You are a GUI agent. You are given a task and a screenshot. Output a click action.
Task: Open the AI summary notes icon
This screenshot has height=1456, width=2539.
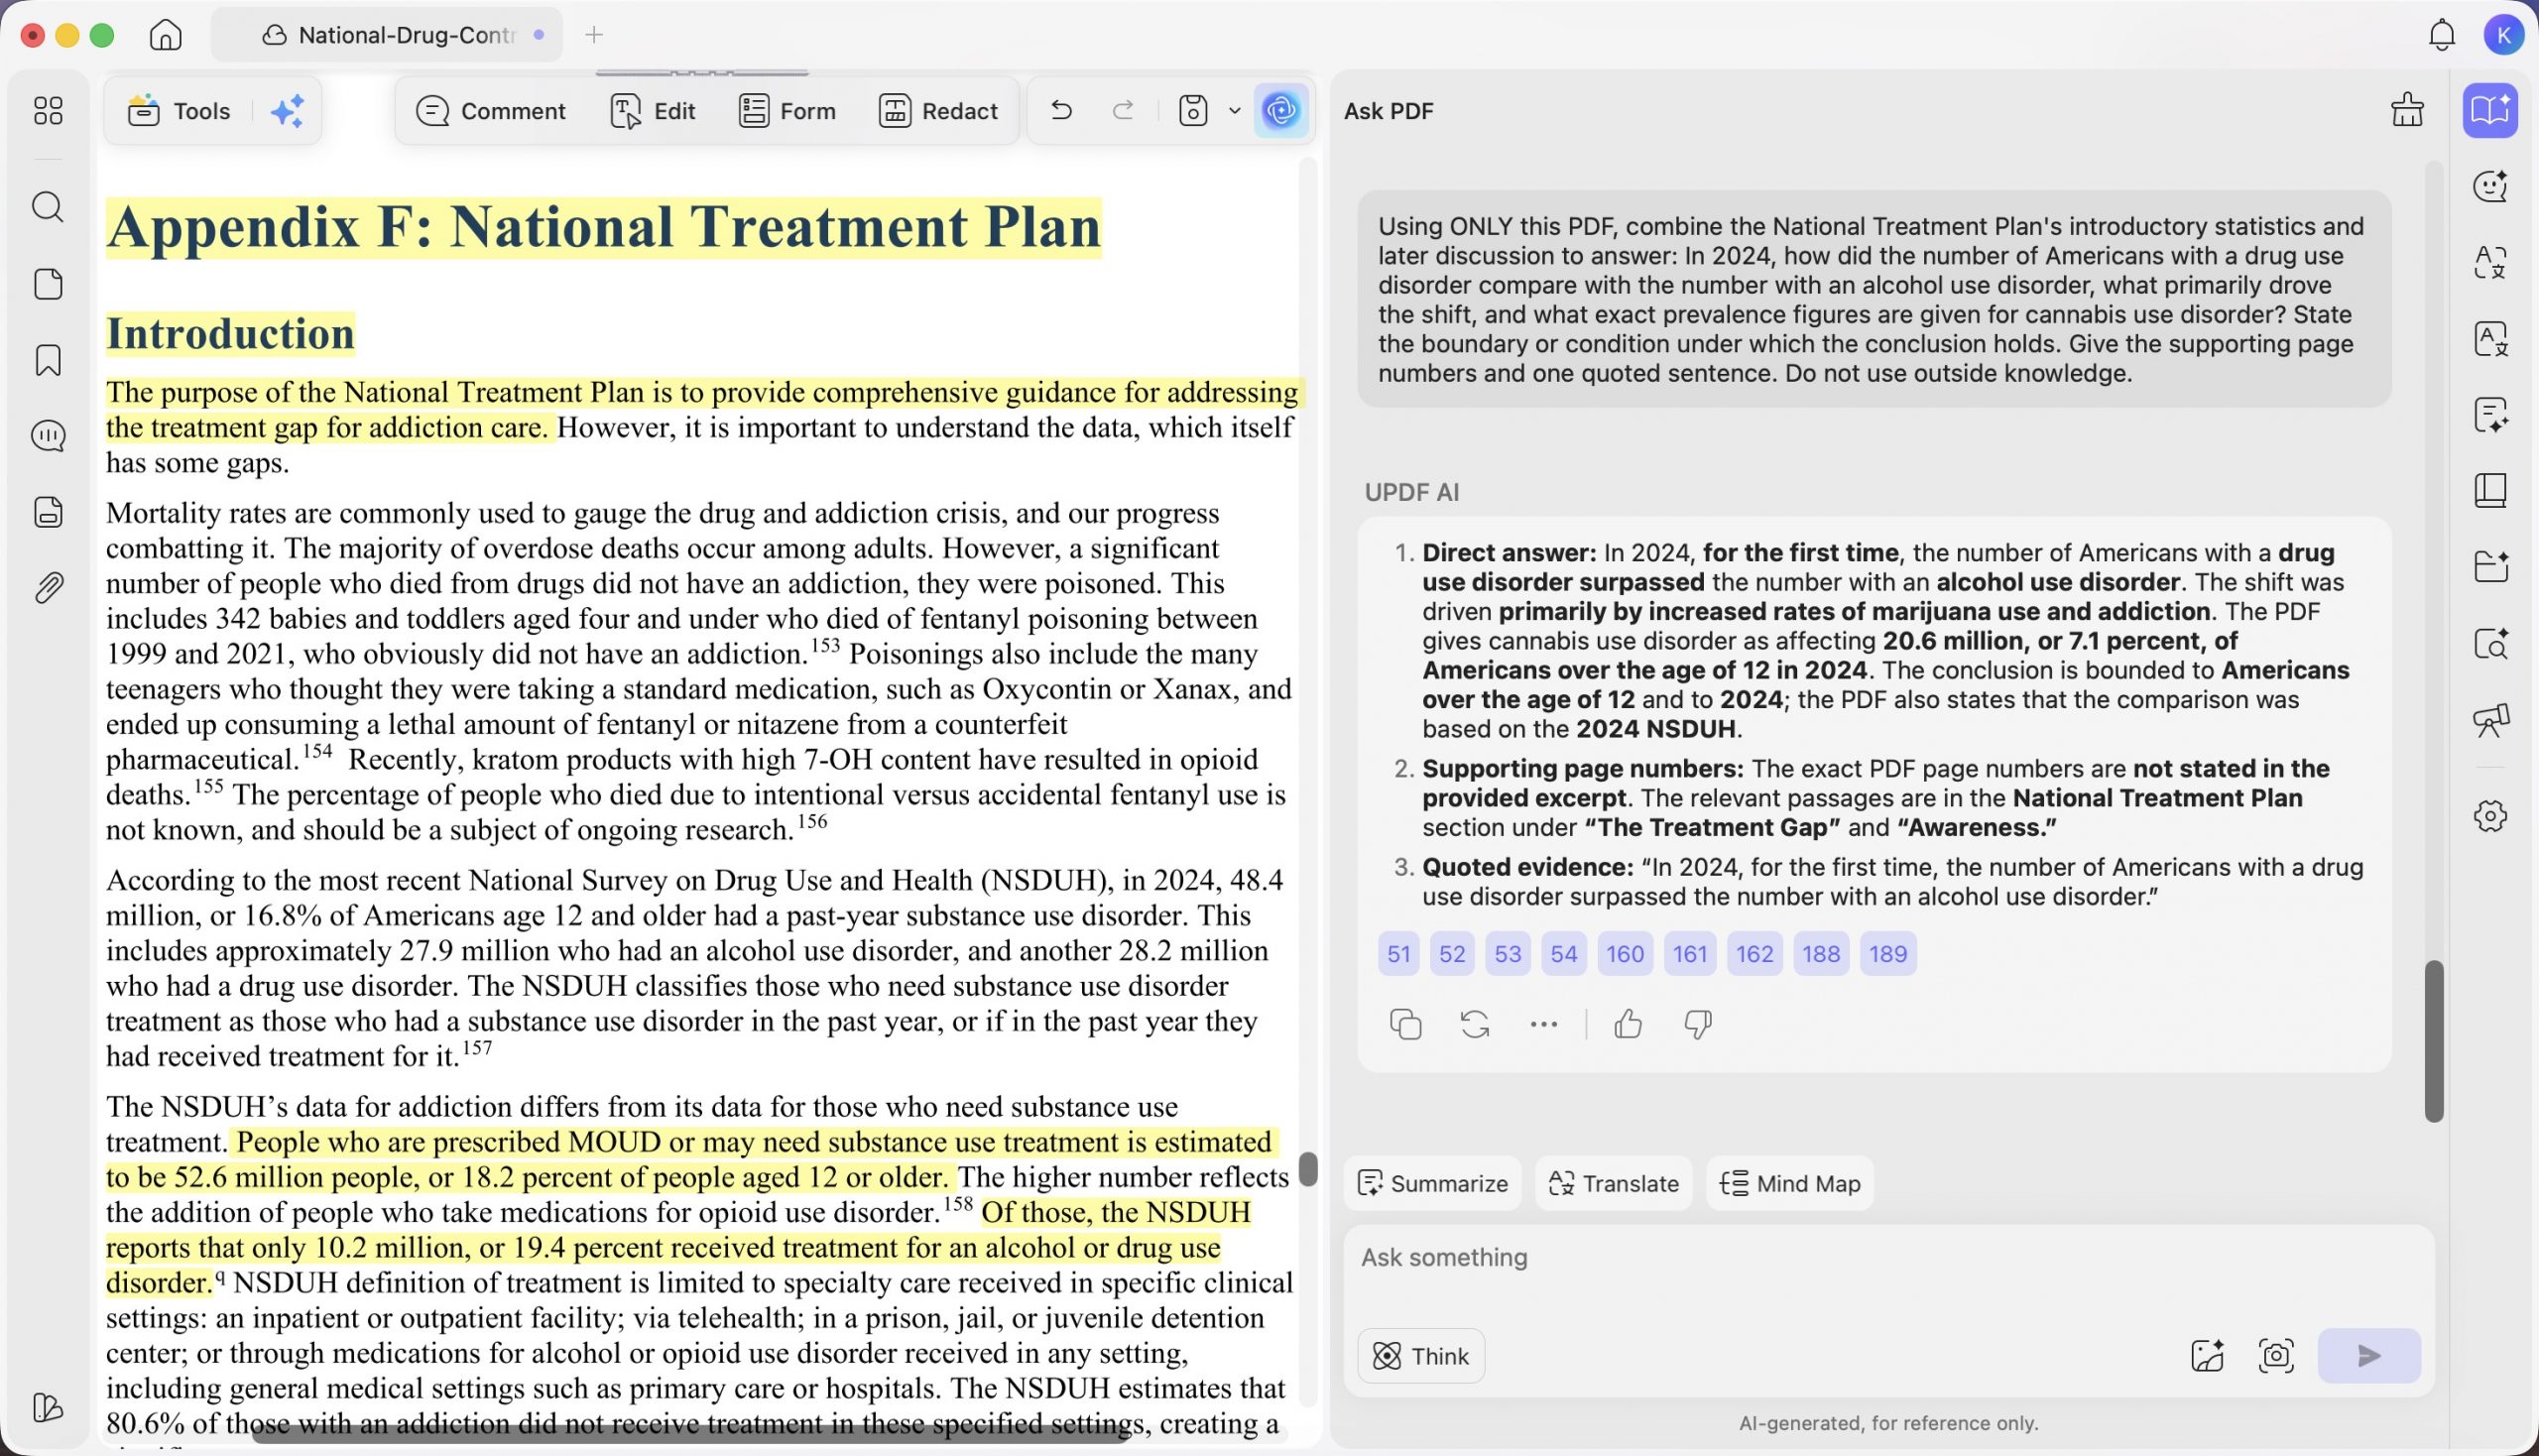click(2490, 414)
